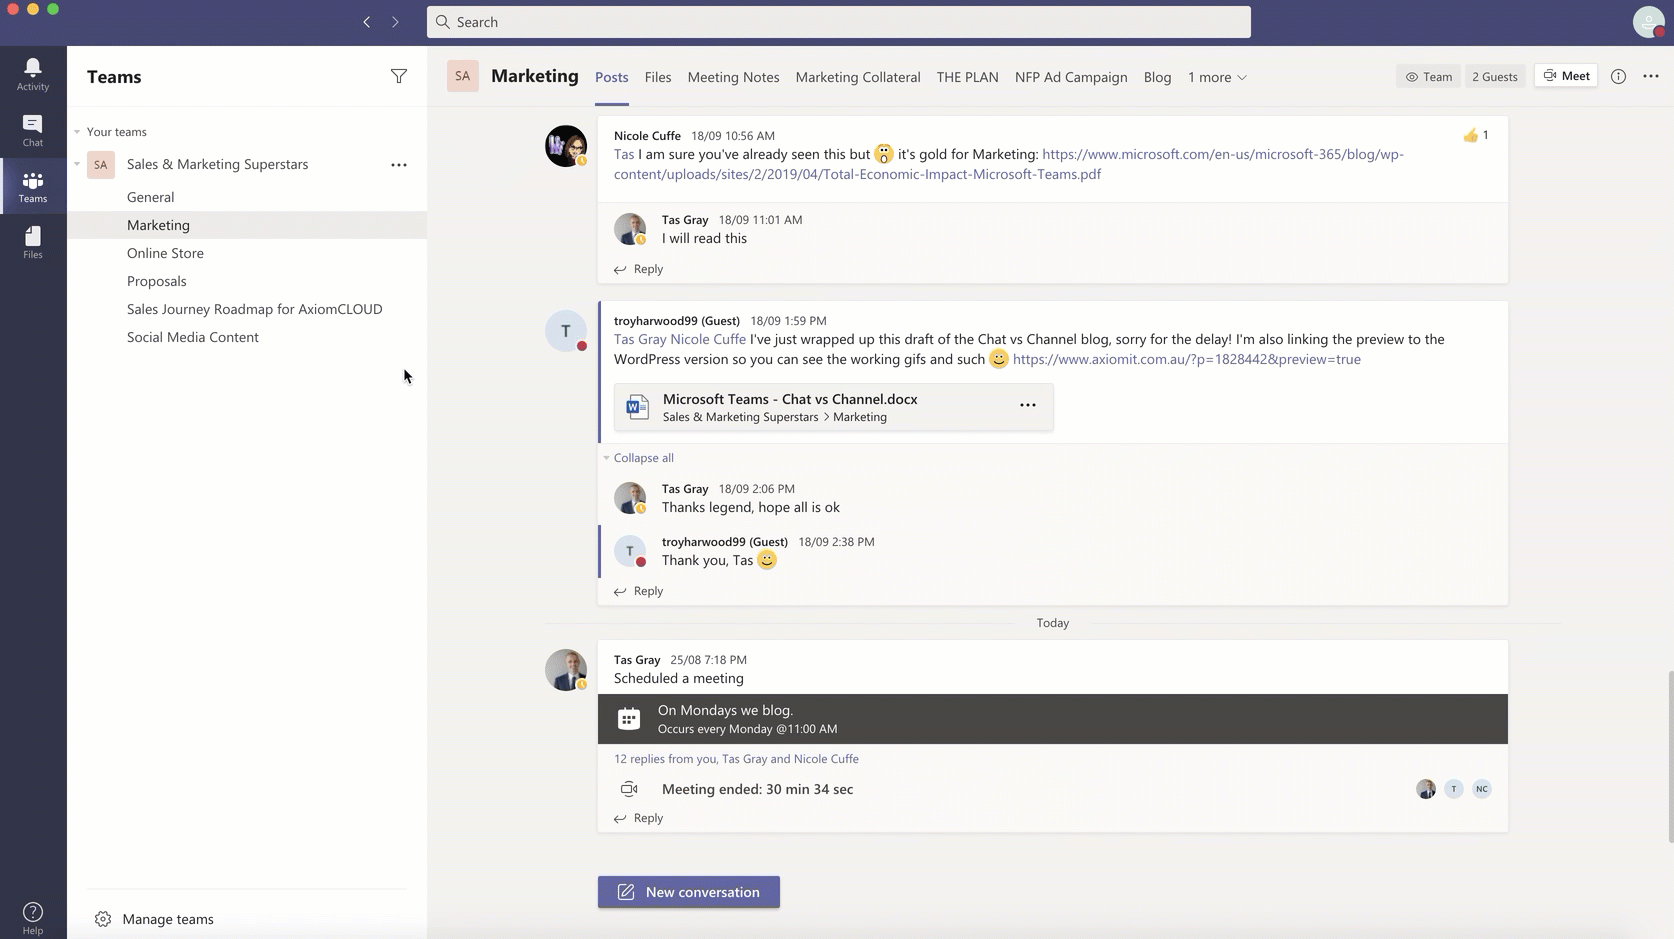Open the Files icon in sidebar
Viewport: 1674px width, 939px height.
point(33,242)
